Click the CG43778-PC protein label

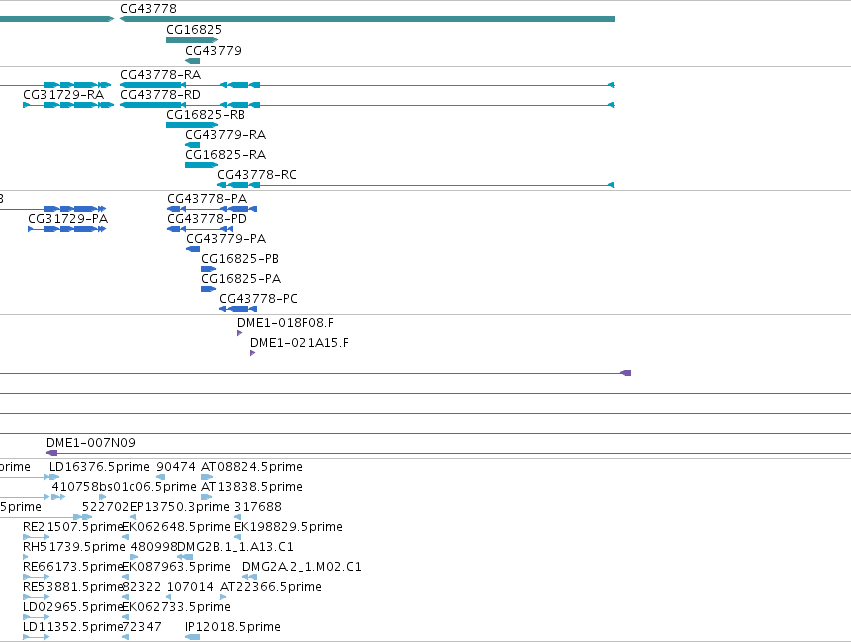[258, 299]
